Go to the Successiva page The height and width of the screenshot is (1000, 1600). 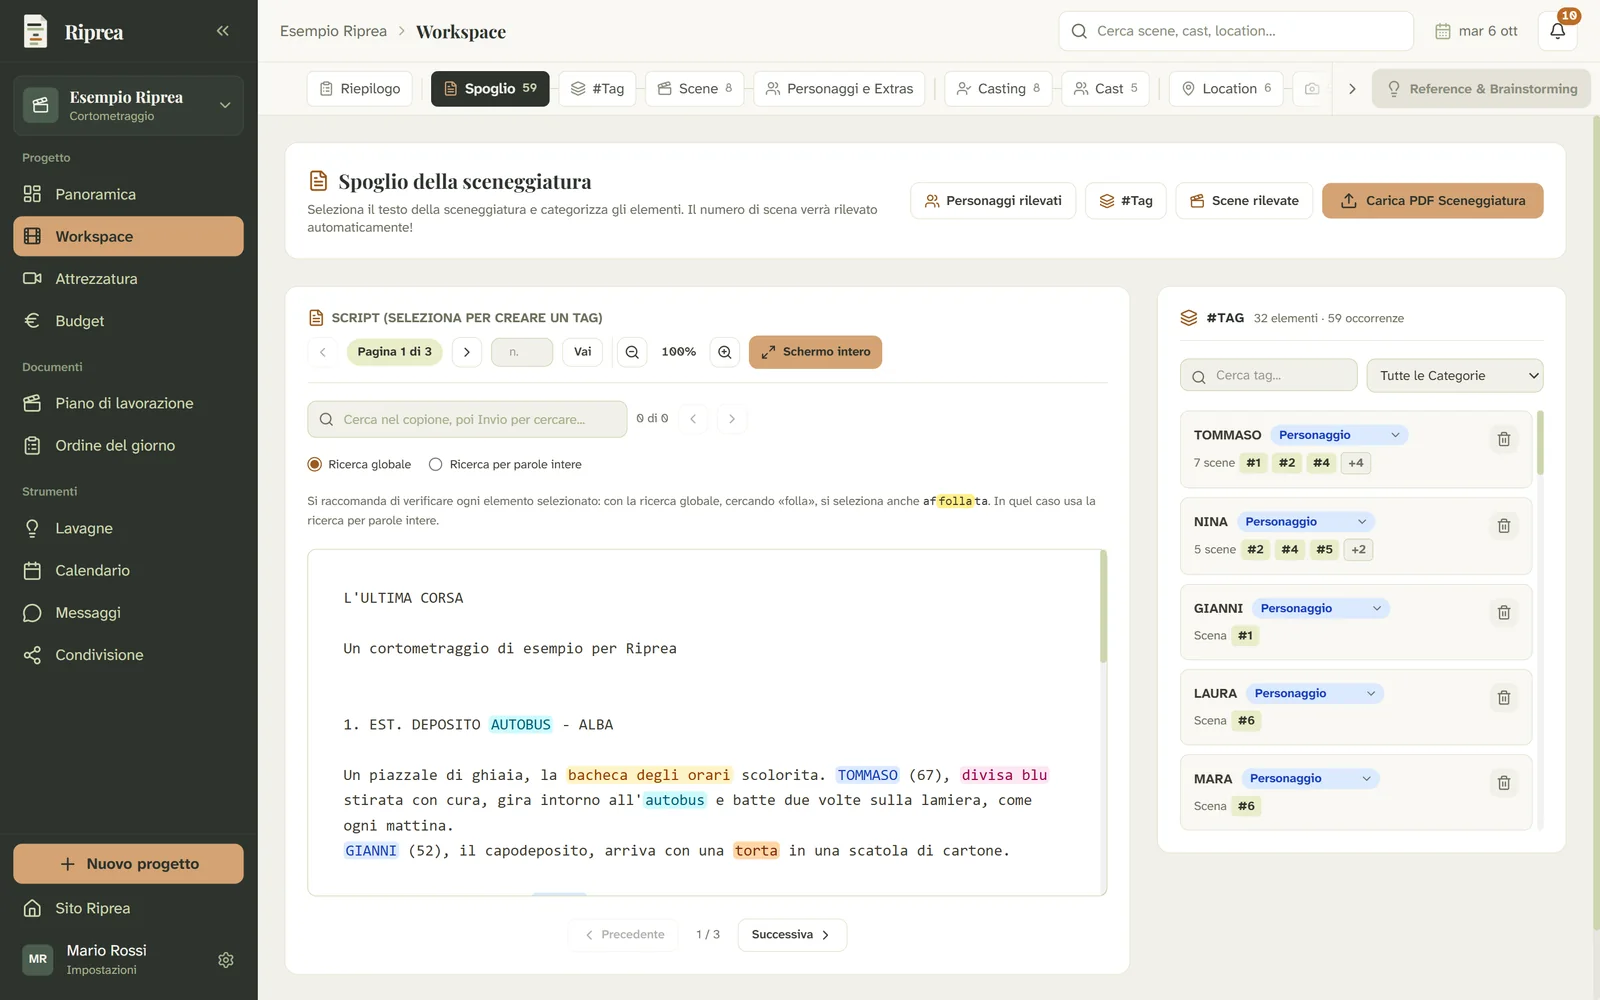pyautogui.click(x=791, y=935)
